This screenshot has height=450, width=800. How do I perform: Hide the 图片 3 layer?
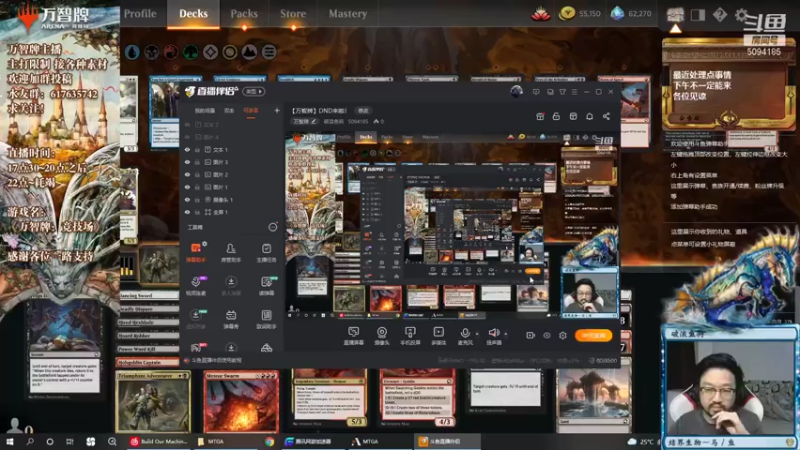tap(187, 162)
